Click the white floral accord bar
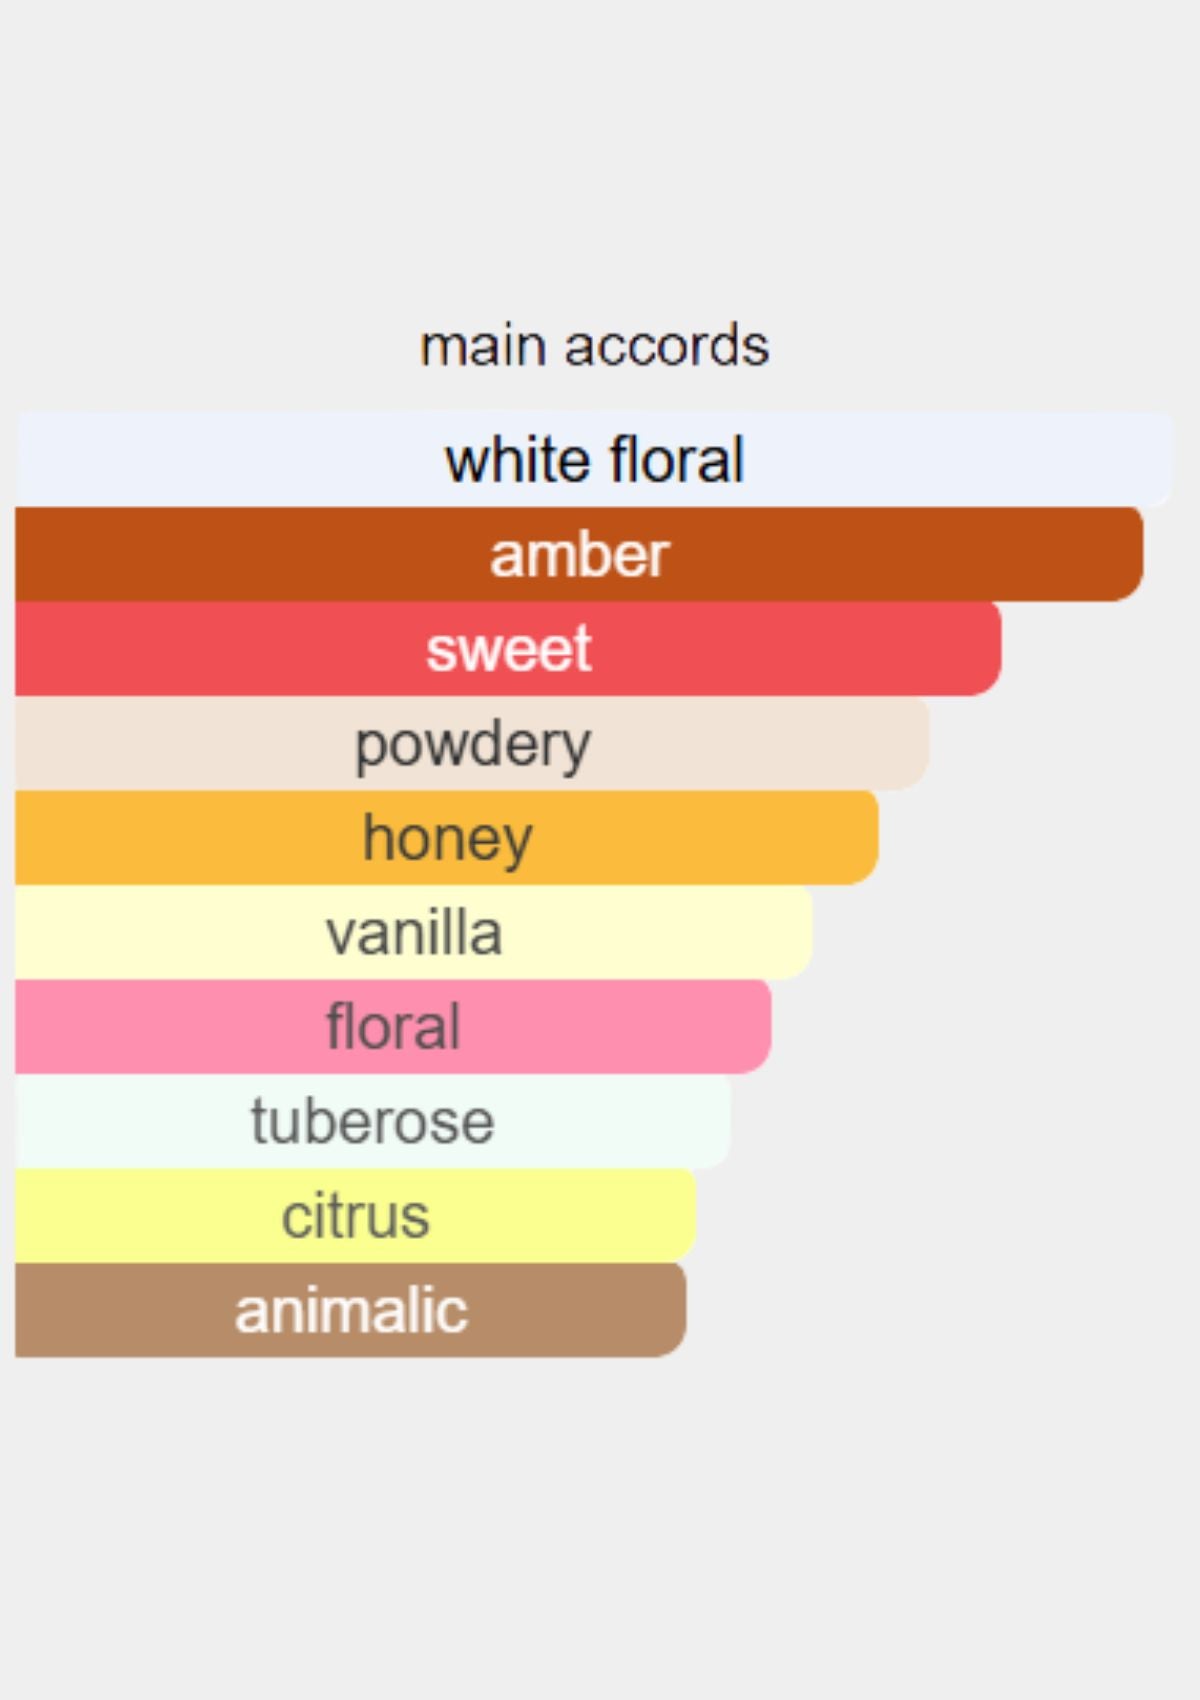The image size is (1200, 1700). (594, 459)
